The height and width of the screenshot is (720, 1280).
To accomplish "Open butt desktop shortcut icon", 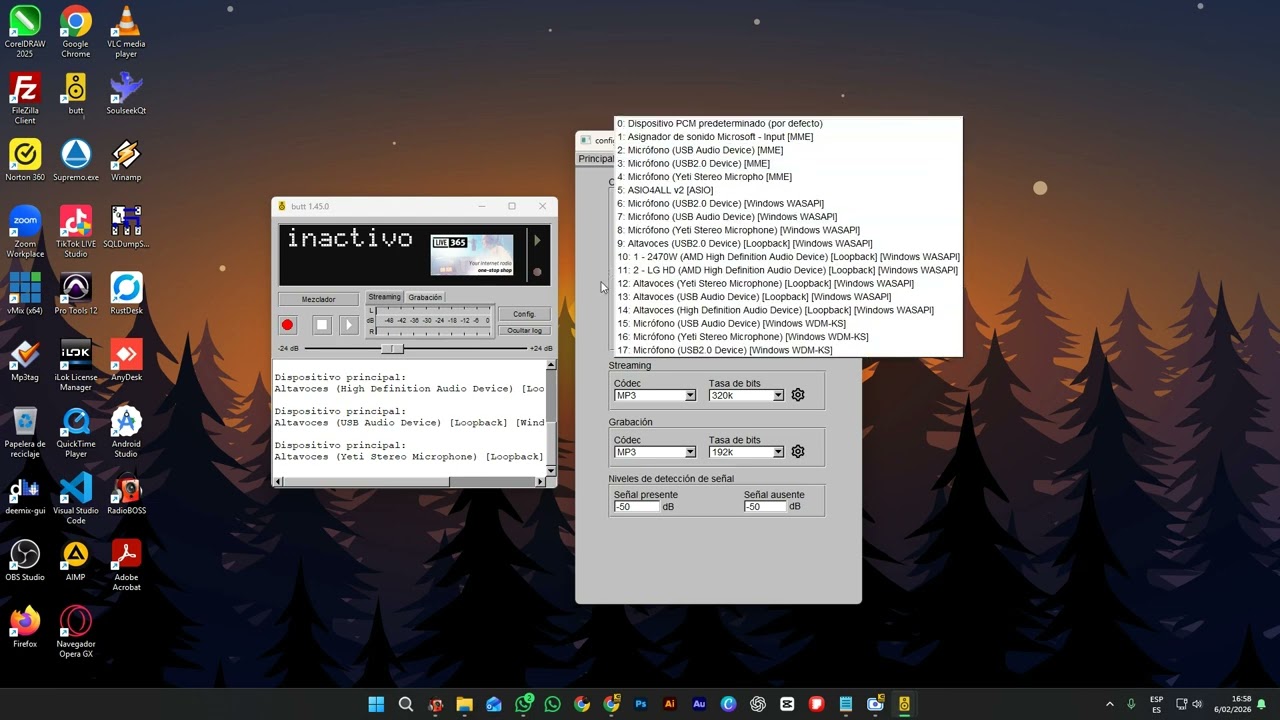I will 75,94.
